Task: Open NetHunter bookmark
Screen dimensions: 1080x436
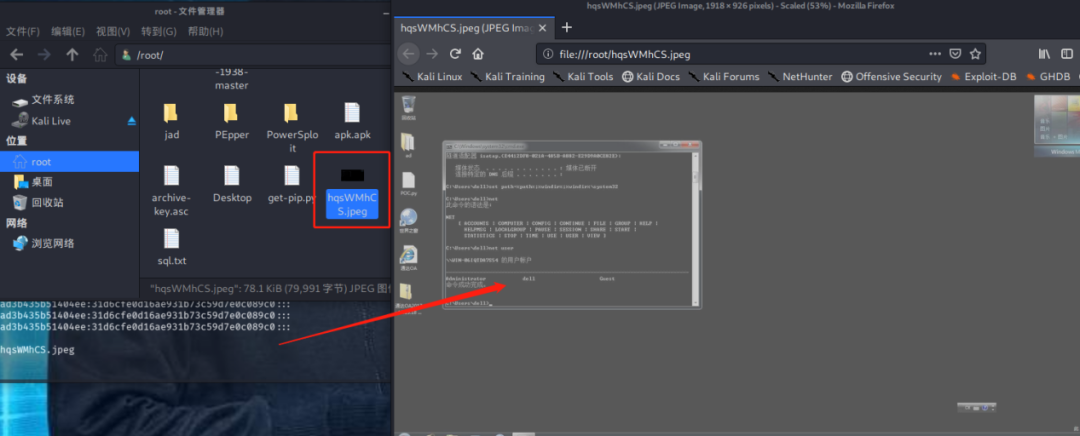Action: pyautogui.click(x=800, y=76)
